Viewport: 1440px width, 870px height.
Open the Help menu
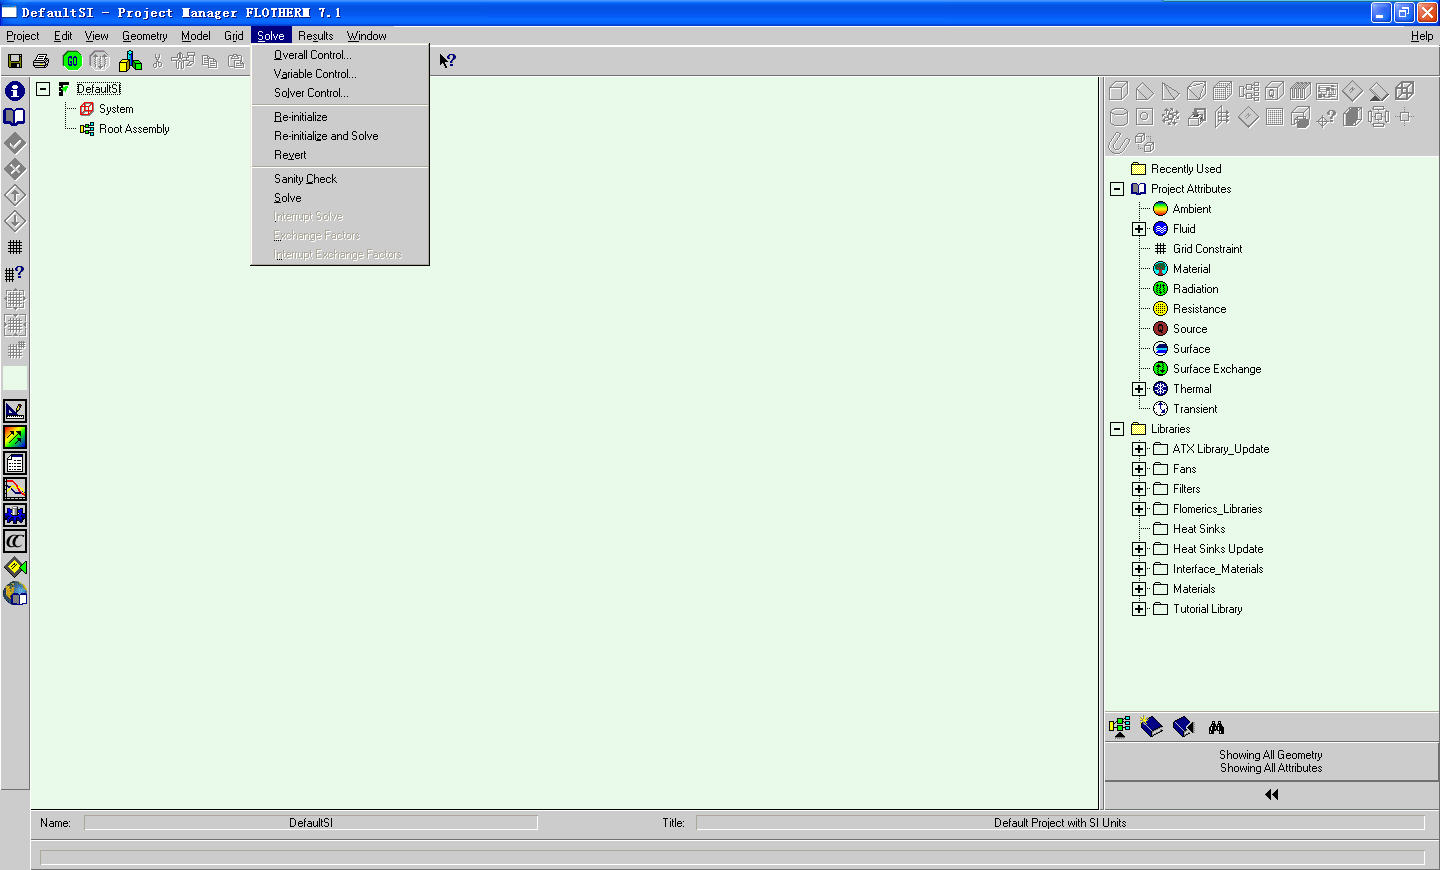tap(1421, 36)
